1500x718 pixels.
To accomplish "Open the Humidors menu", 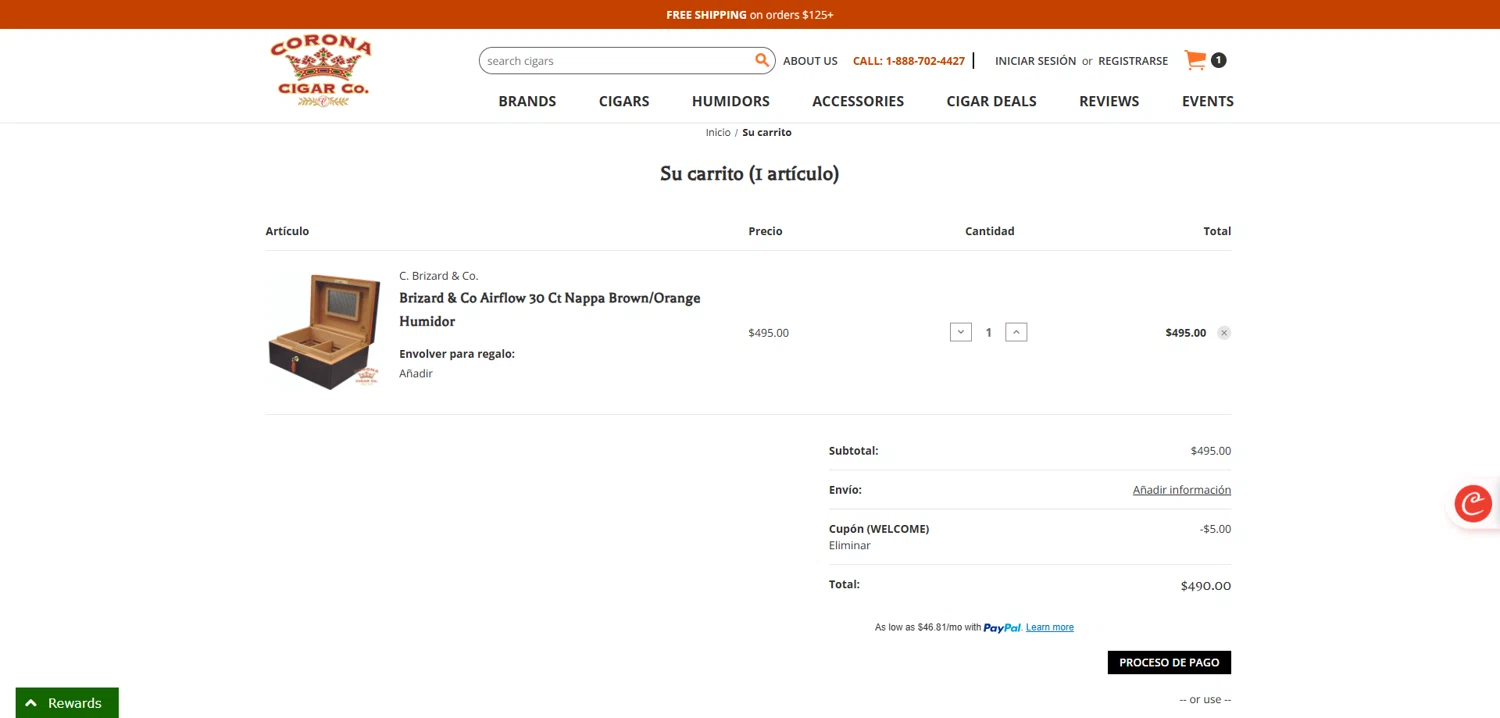I will click(731, 101).
